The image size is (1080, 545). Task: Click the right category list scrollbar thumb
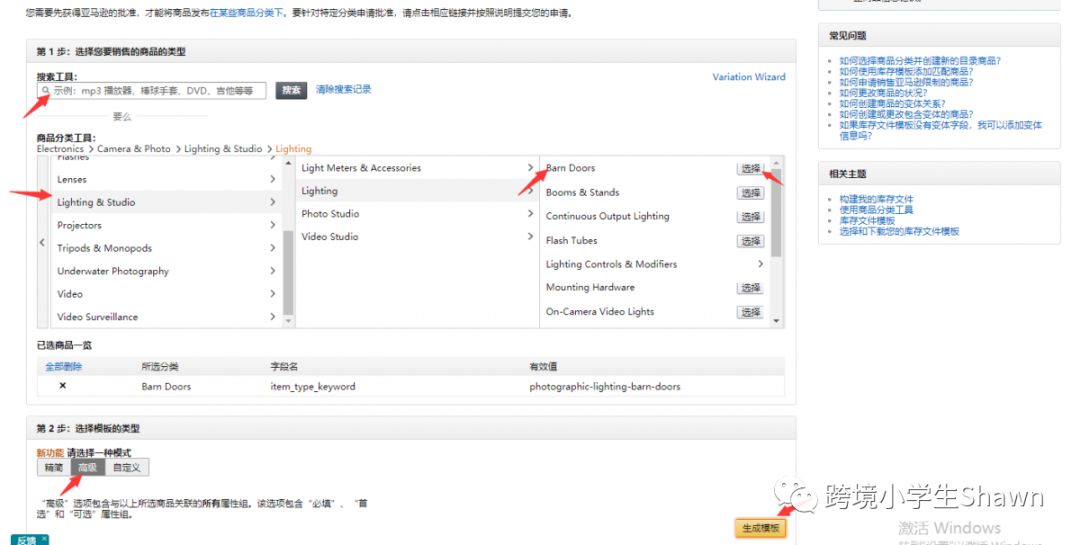tap(776, 213)
